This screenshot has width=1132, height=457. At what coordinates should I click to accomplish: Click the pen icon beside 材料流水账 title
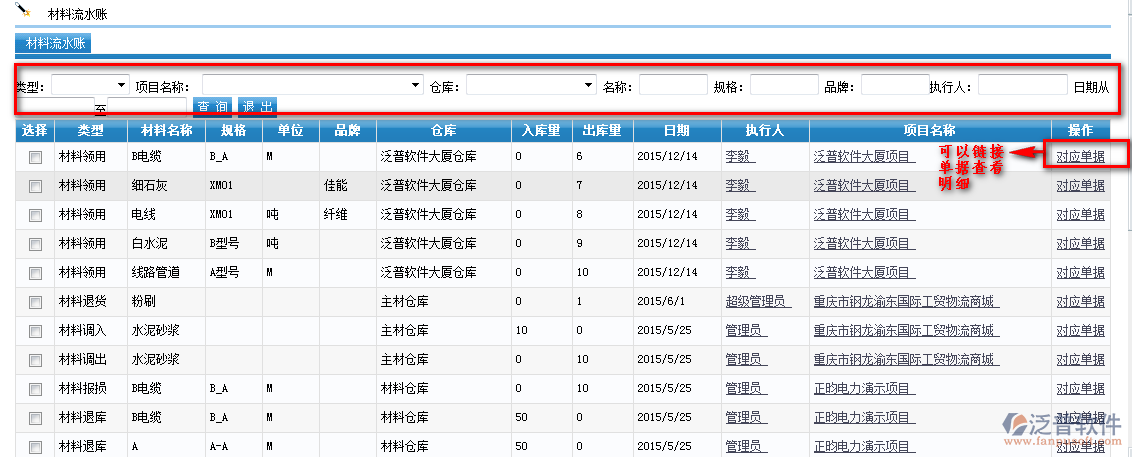coord(24,11)
